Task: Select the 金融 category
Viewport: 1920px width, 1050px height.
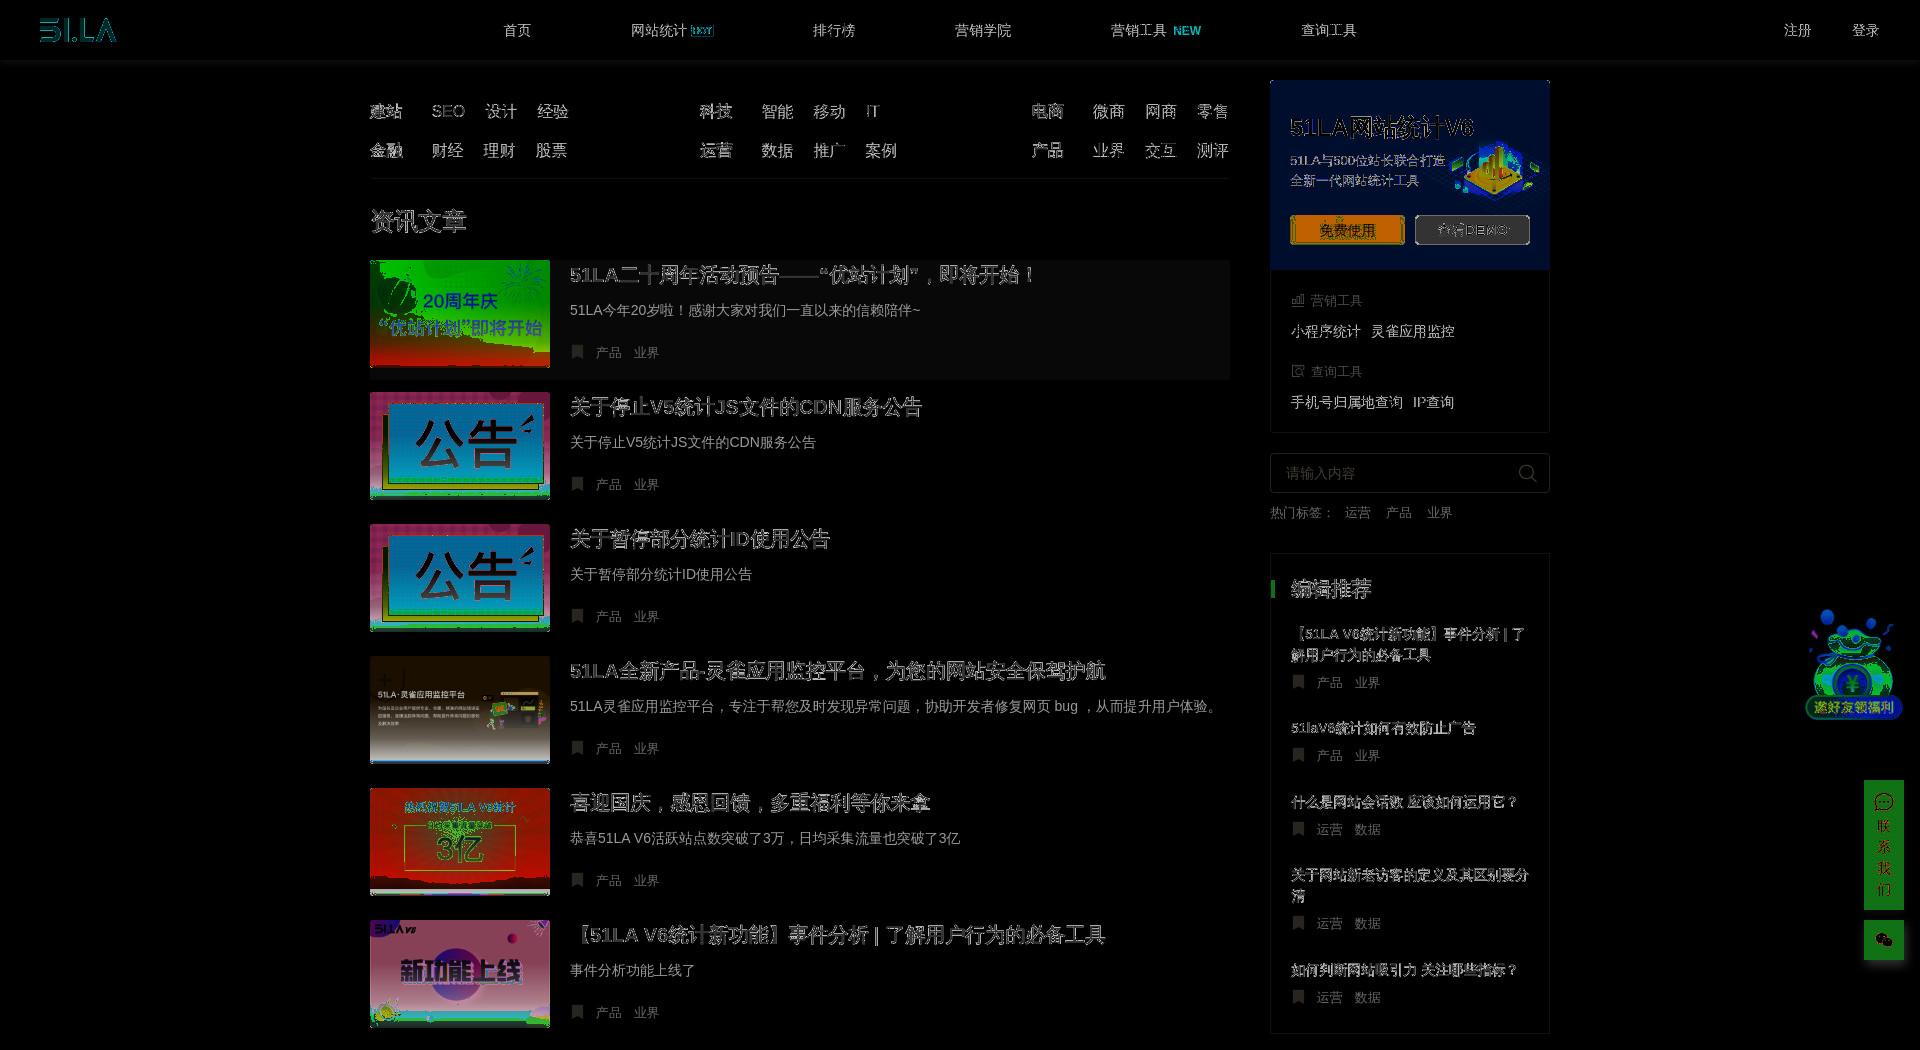Action: coord(386,150)
